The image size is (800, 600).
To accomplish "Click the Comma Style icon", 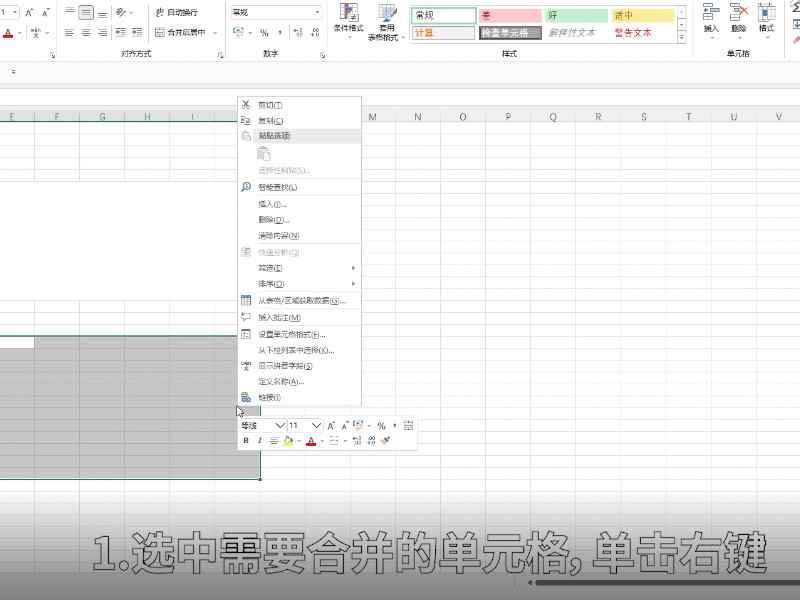I will (280, 32).
